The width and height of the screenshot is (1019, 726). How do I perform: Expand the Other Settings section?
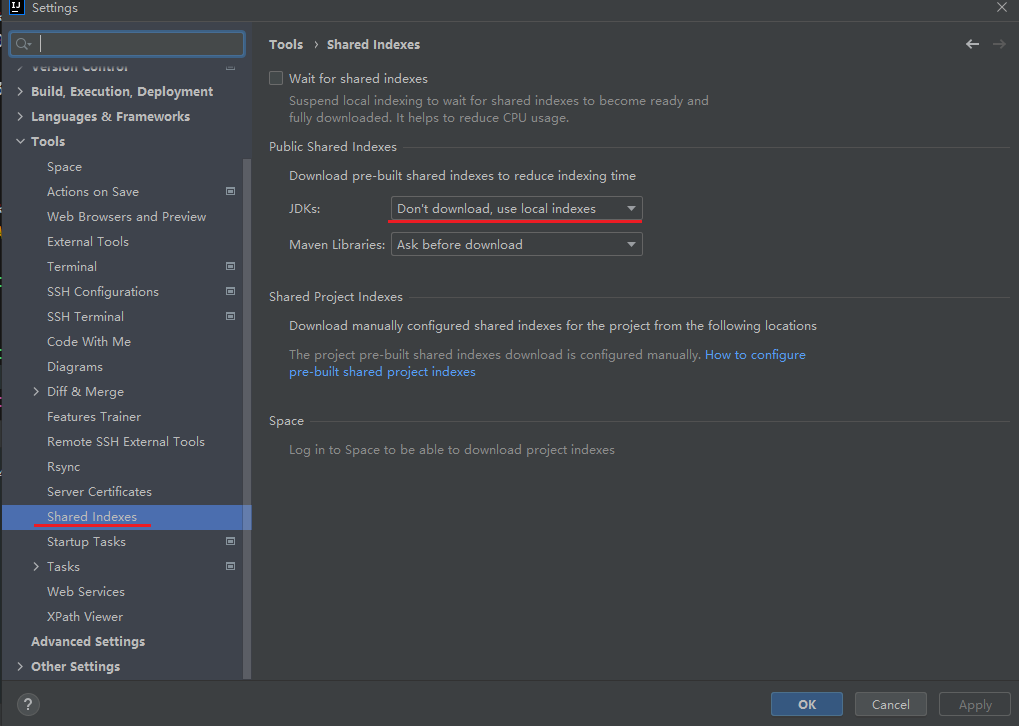(19, 666)
